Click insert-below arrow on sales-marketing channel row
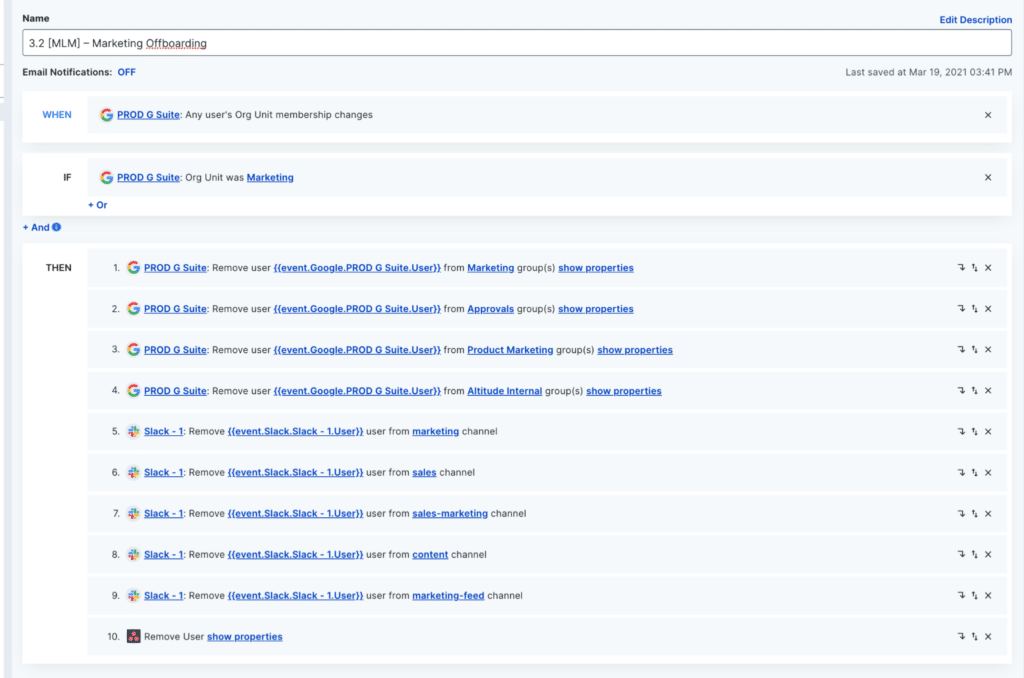 pos(961,513)
